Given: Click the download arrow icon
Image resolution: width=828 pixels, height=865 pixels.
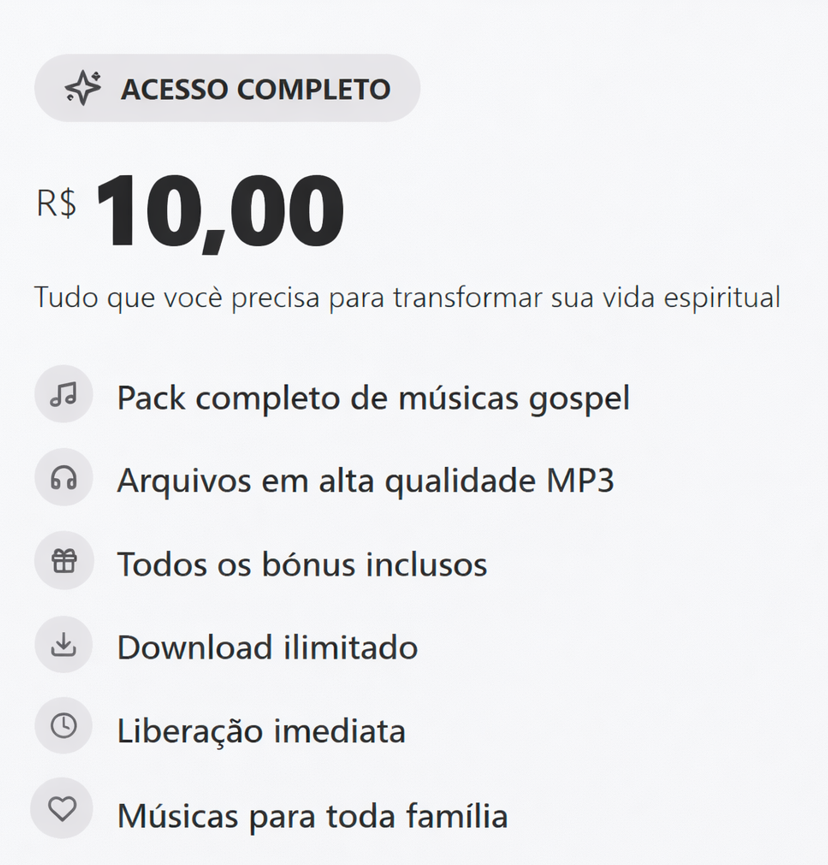Looking at the screenshot, I should pyautogui.click(x=63, y=645).
